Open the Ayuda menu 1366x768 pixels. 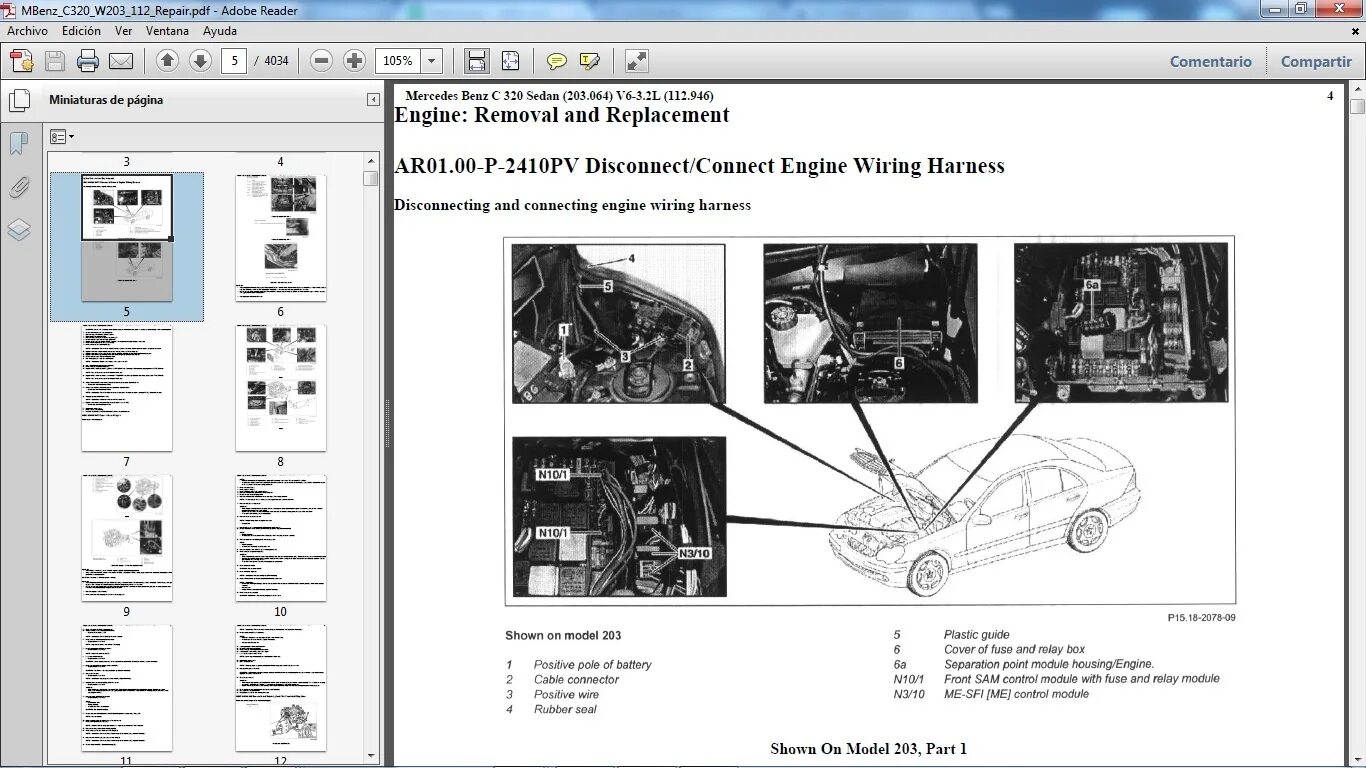pyautogui.click(x=220, y=31)
